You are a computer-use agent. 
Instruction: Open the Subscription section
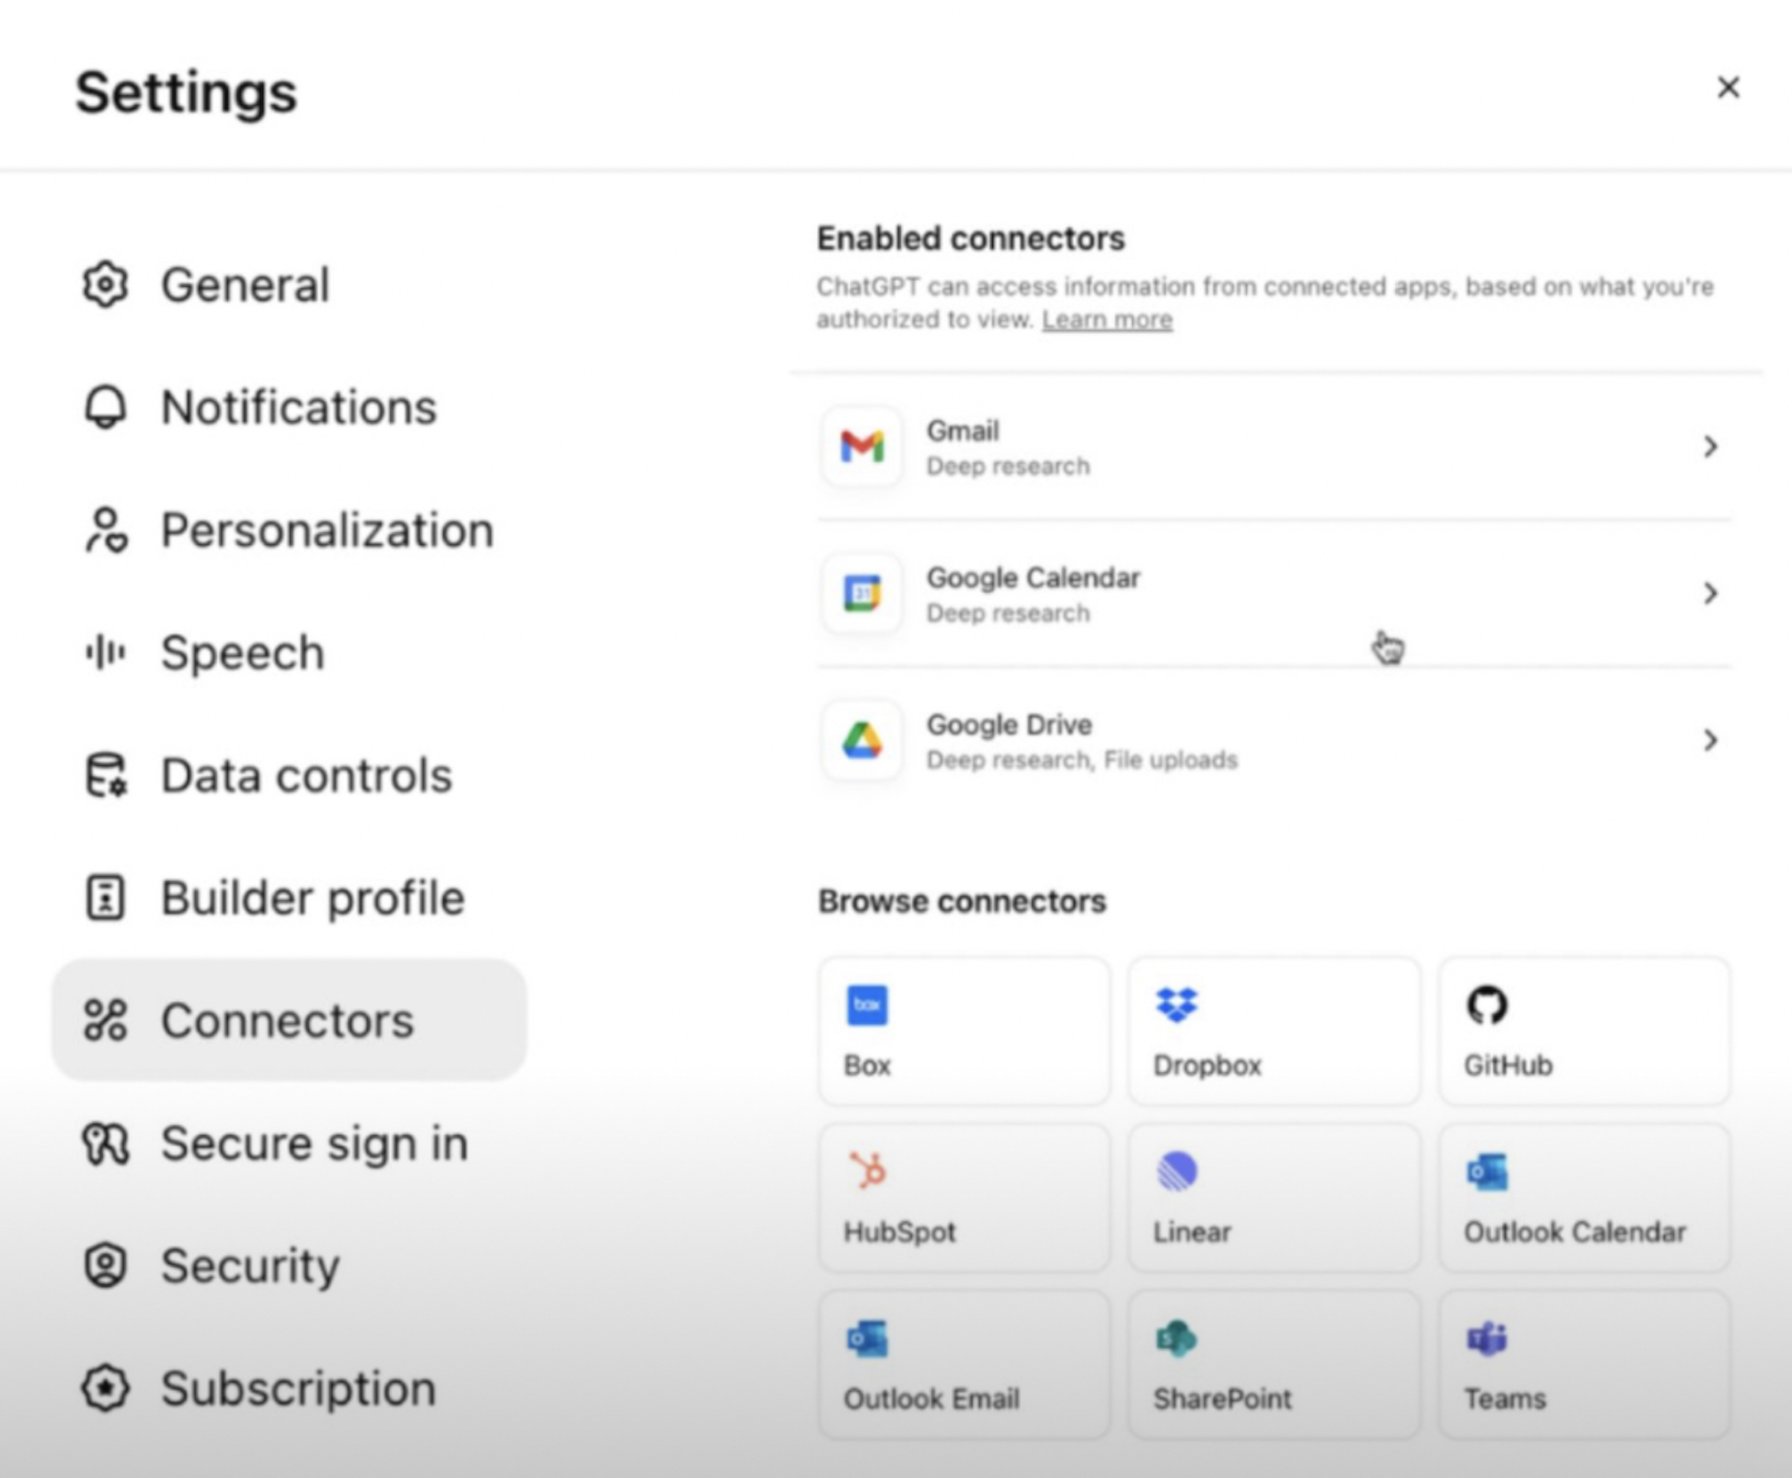[289, 1389]
